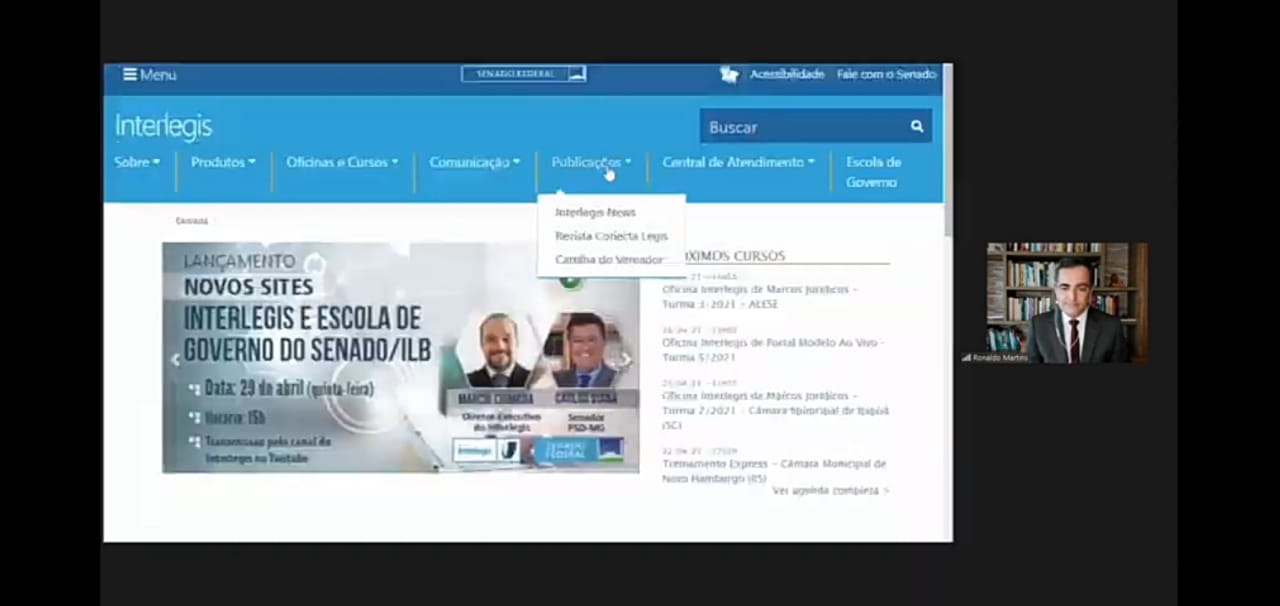Click the microphone icon in Ronaldo's video
This screenshot has height=606, width=1280.
coord(965,357)
